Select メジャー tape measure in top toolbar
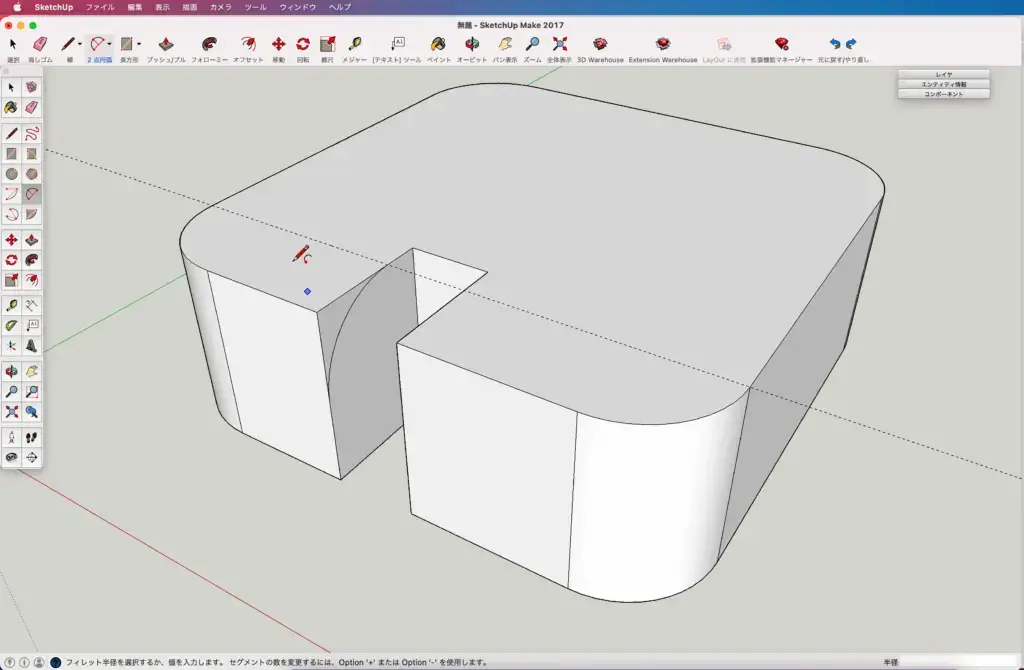1024x670 pixels. click(355, 49)
